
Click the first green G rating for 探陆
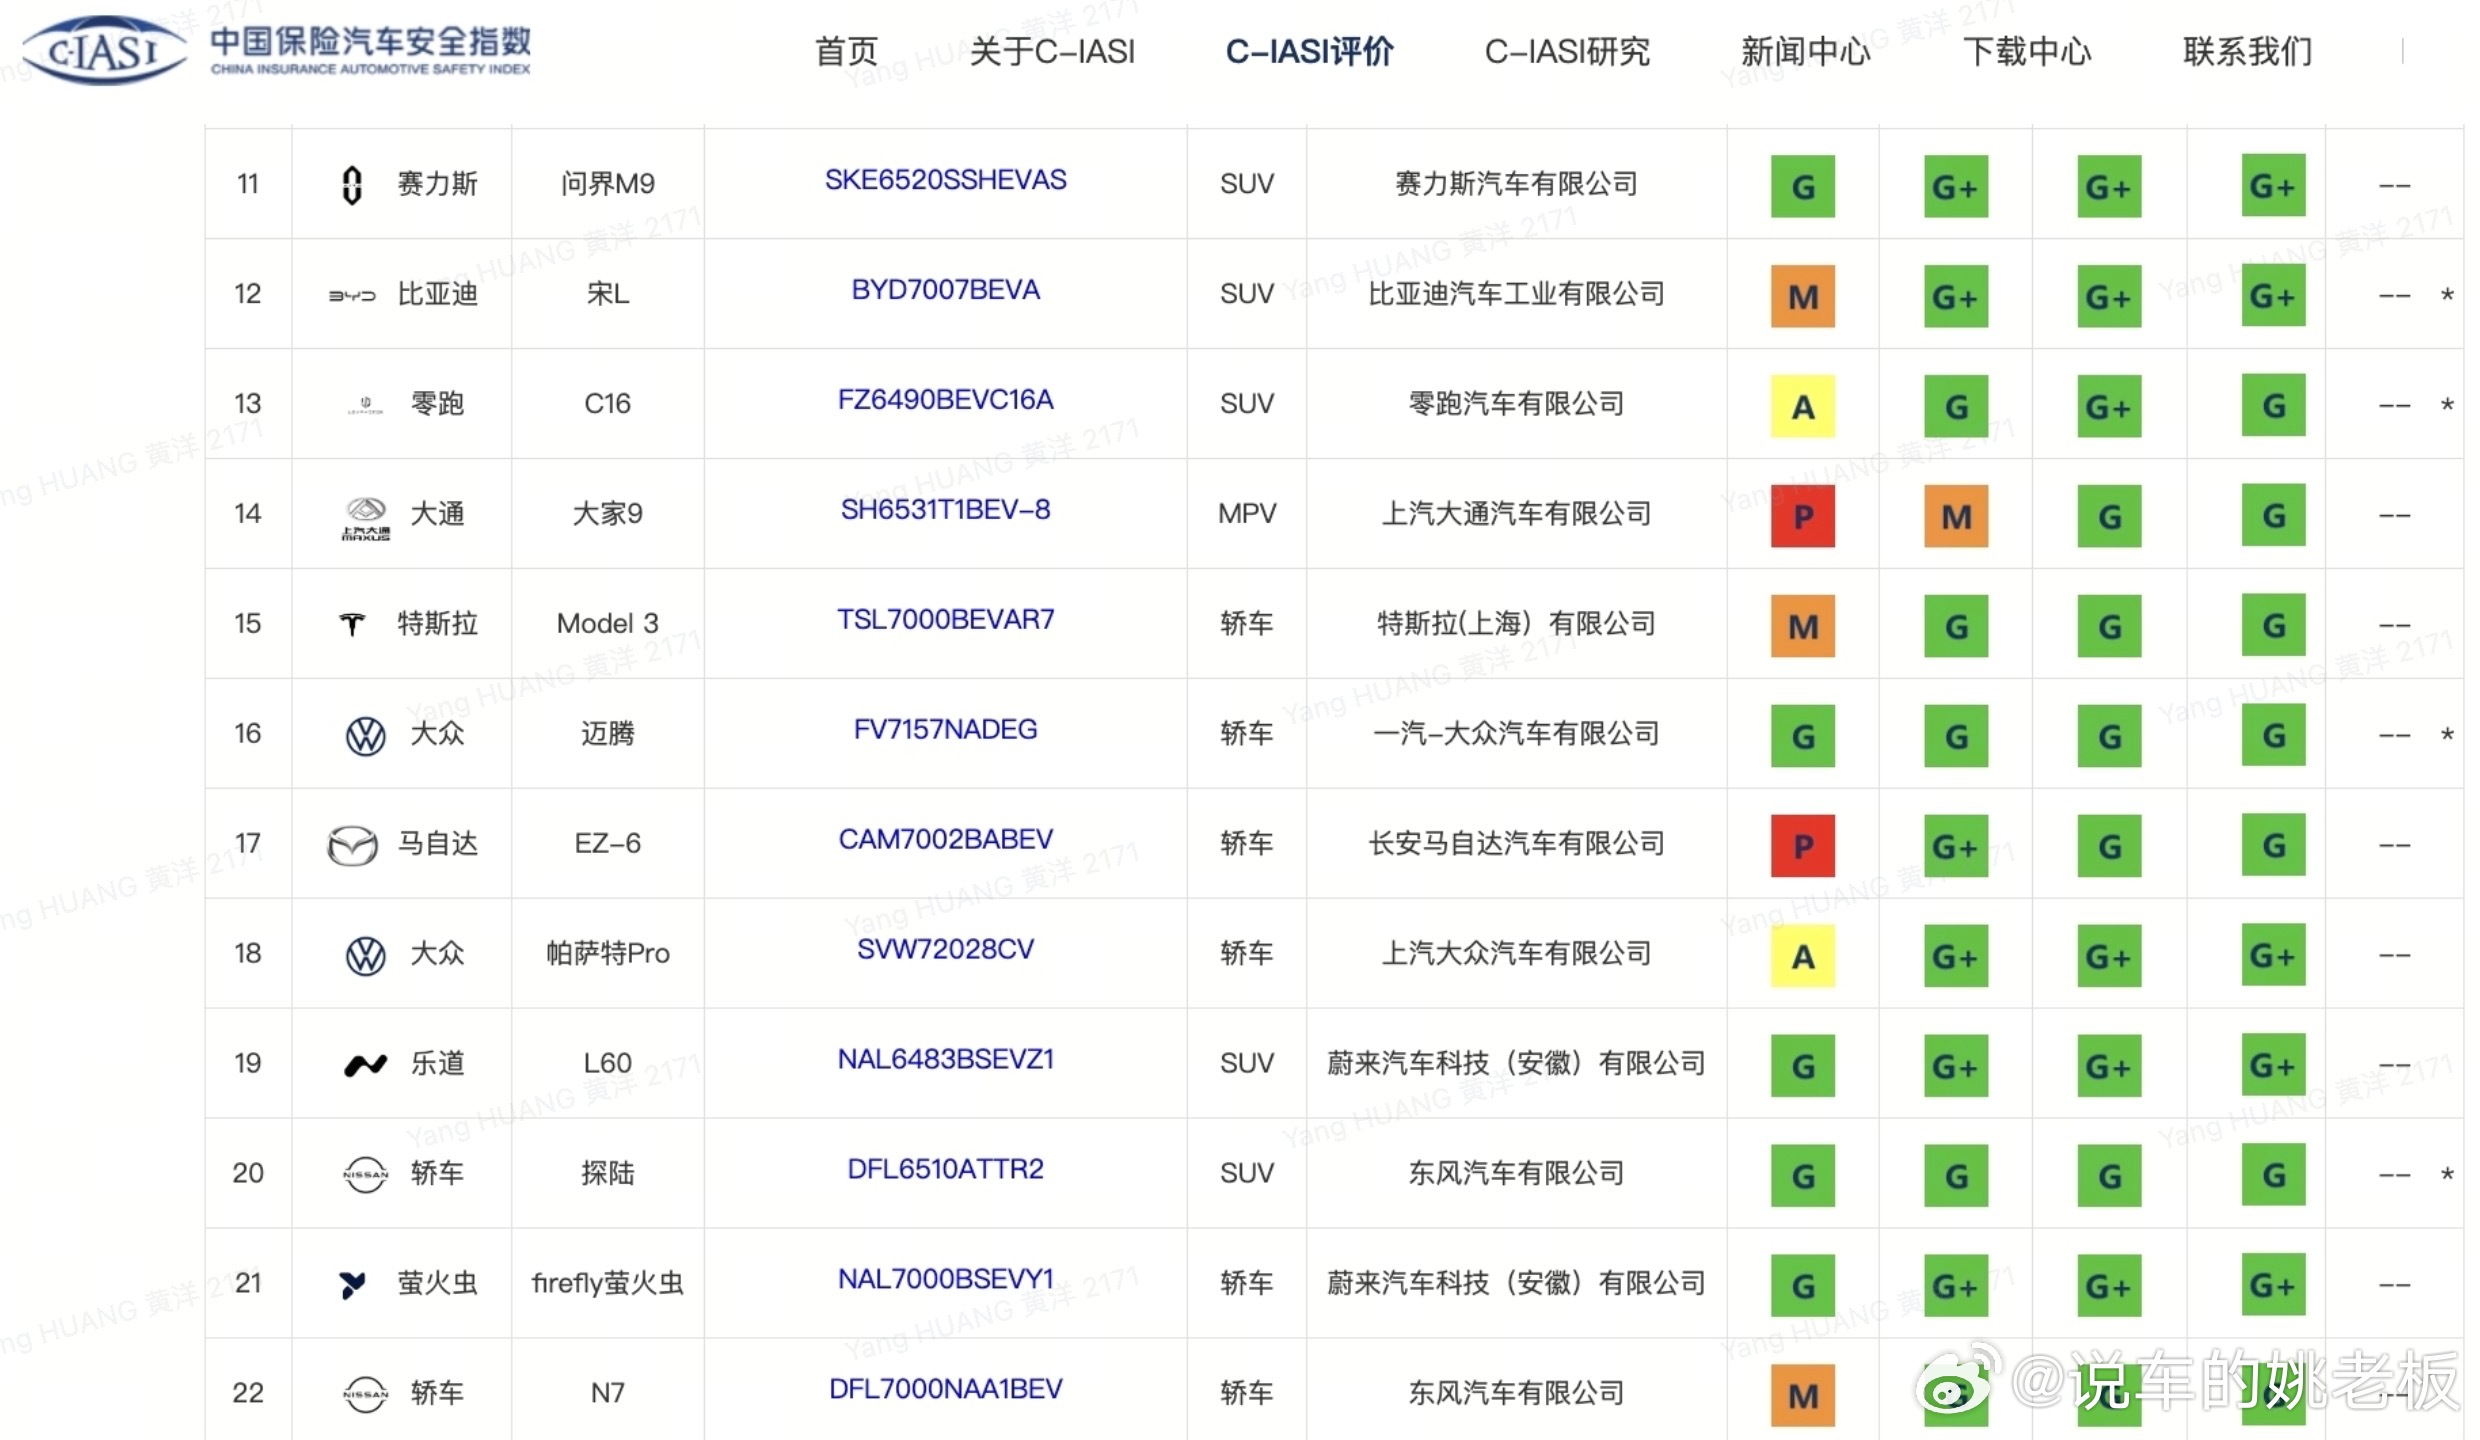pos(1803,1176)
